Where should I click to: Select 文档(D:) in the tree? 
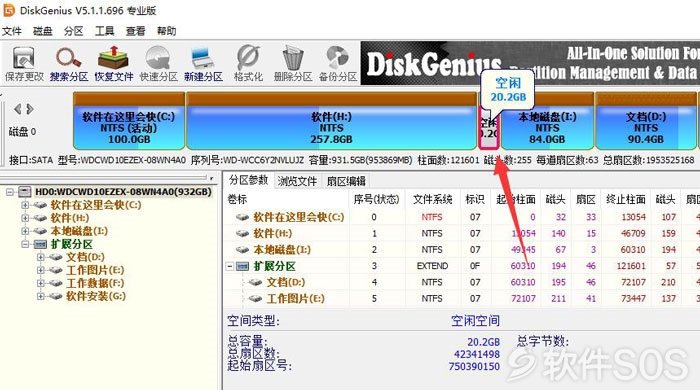coord(85,257)
